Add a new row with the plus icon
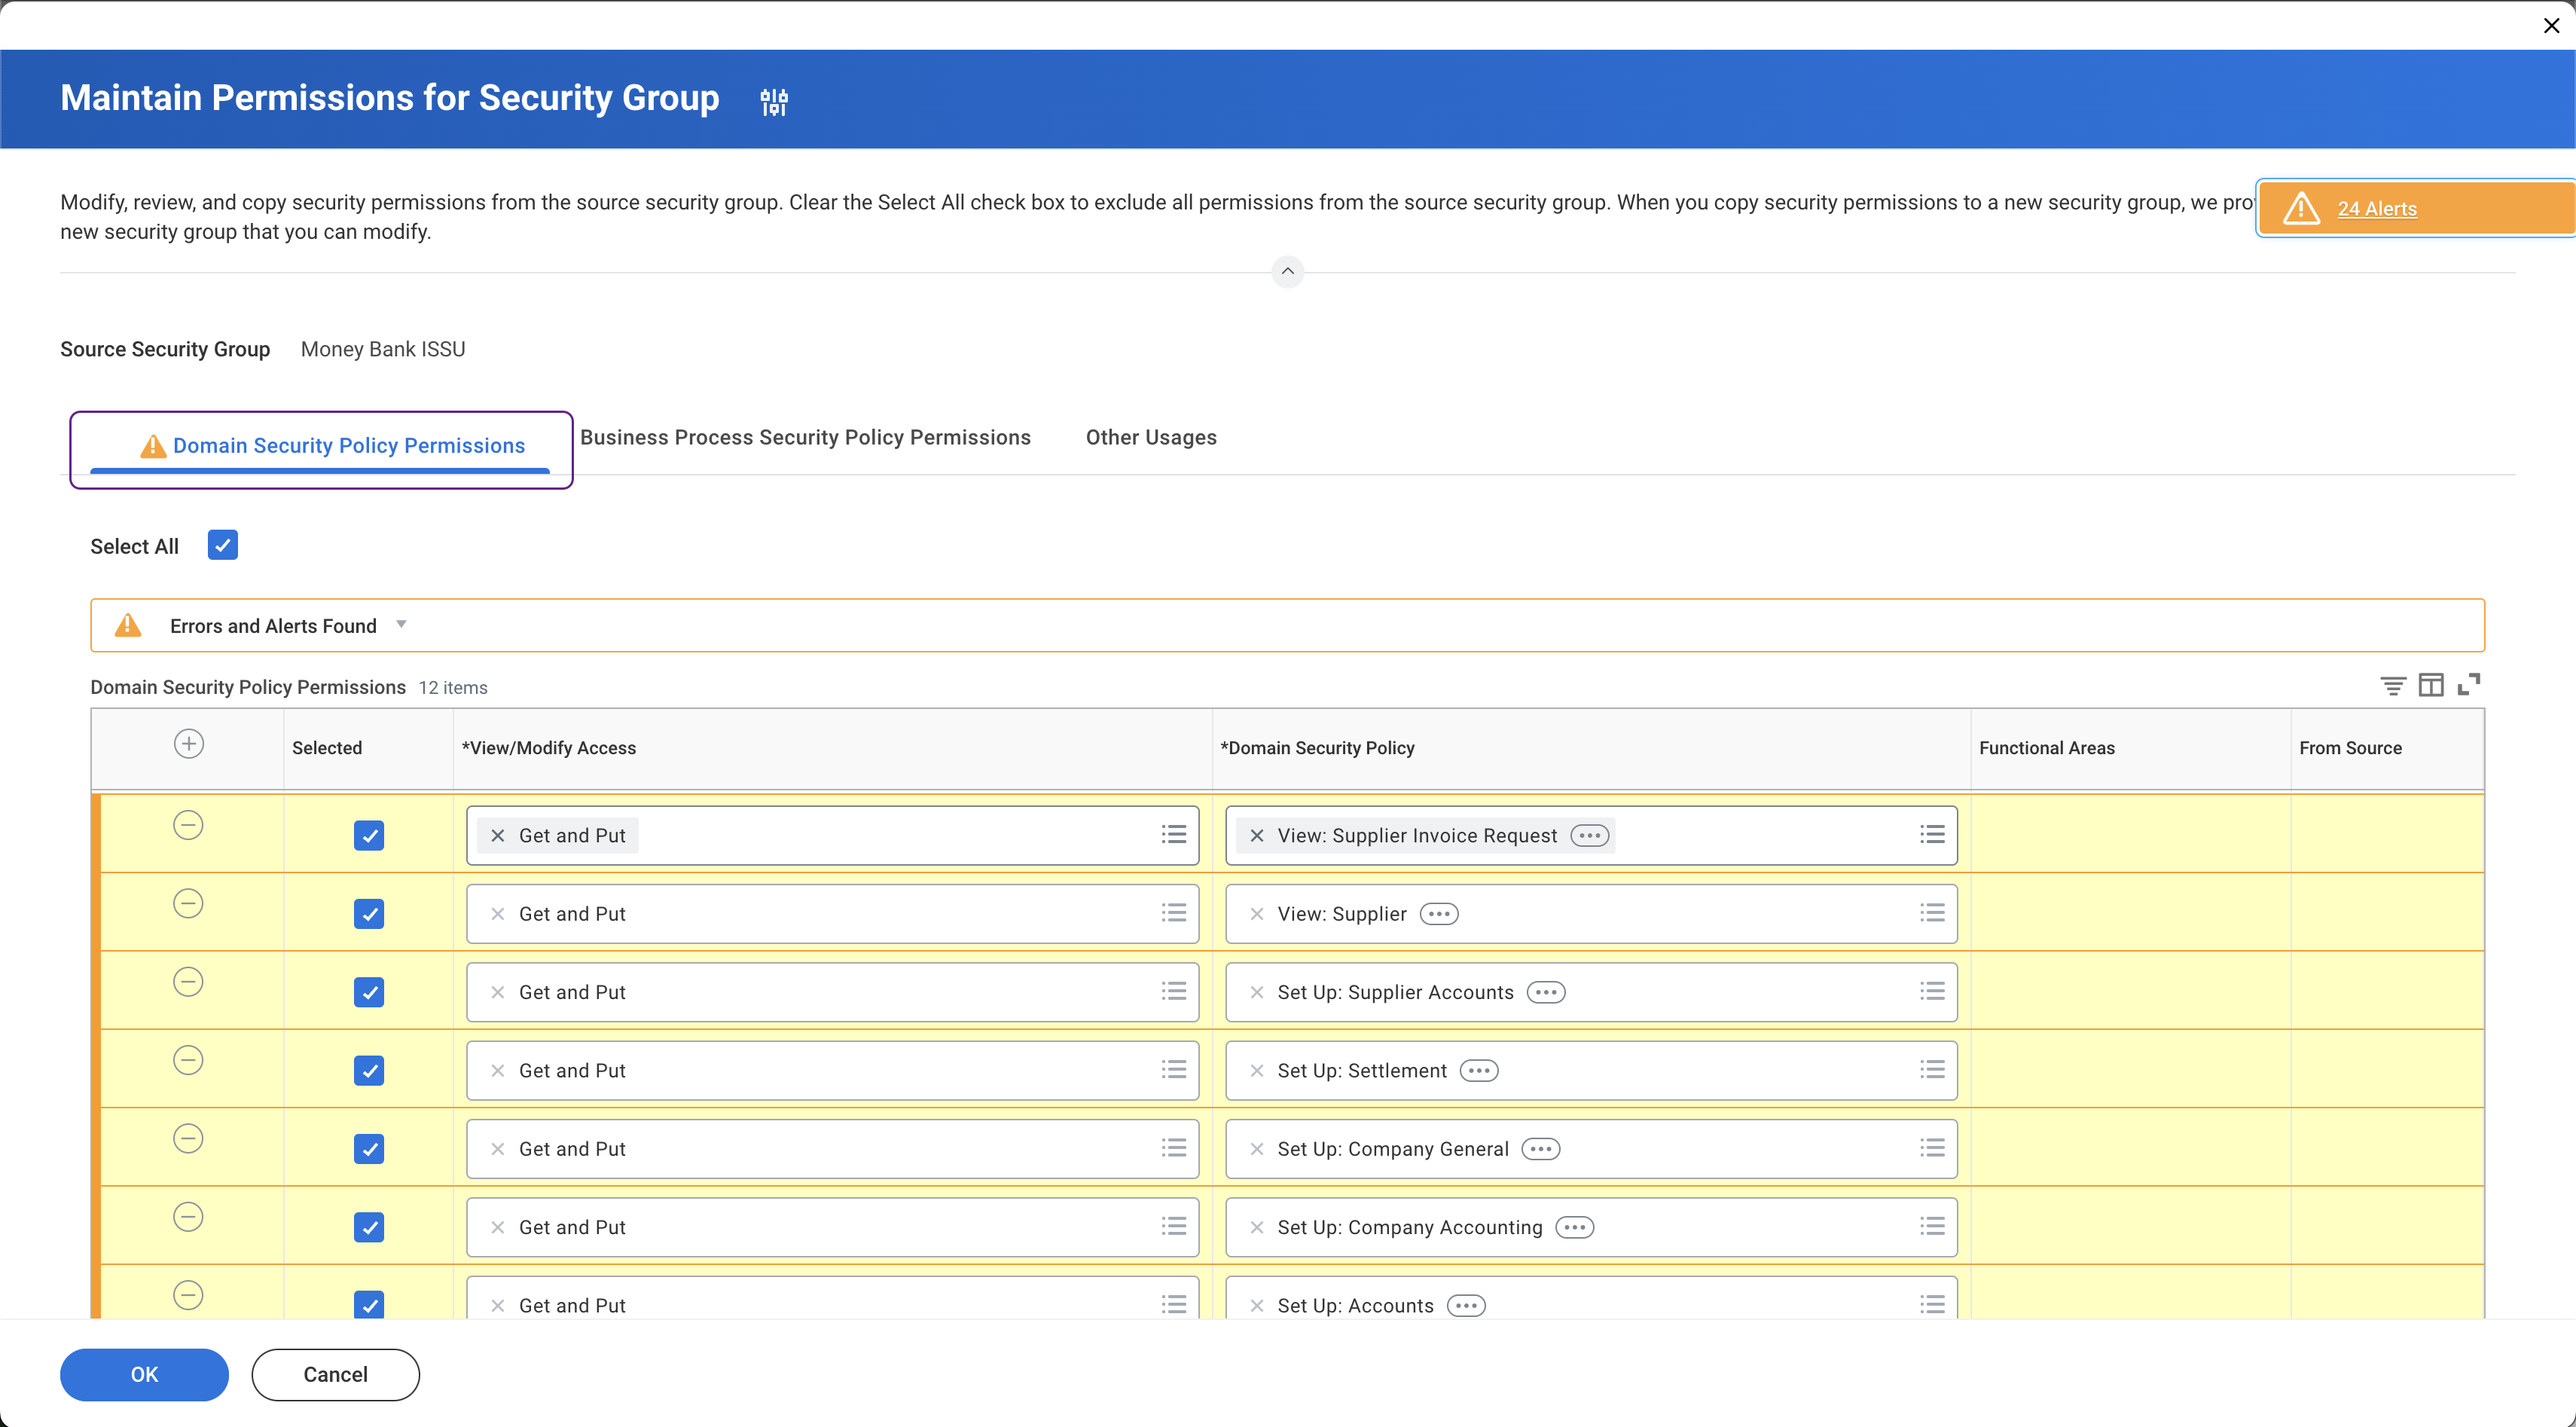 point(189,744)
